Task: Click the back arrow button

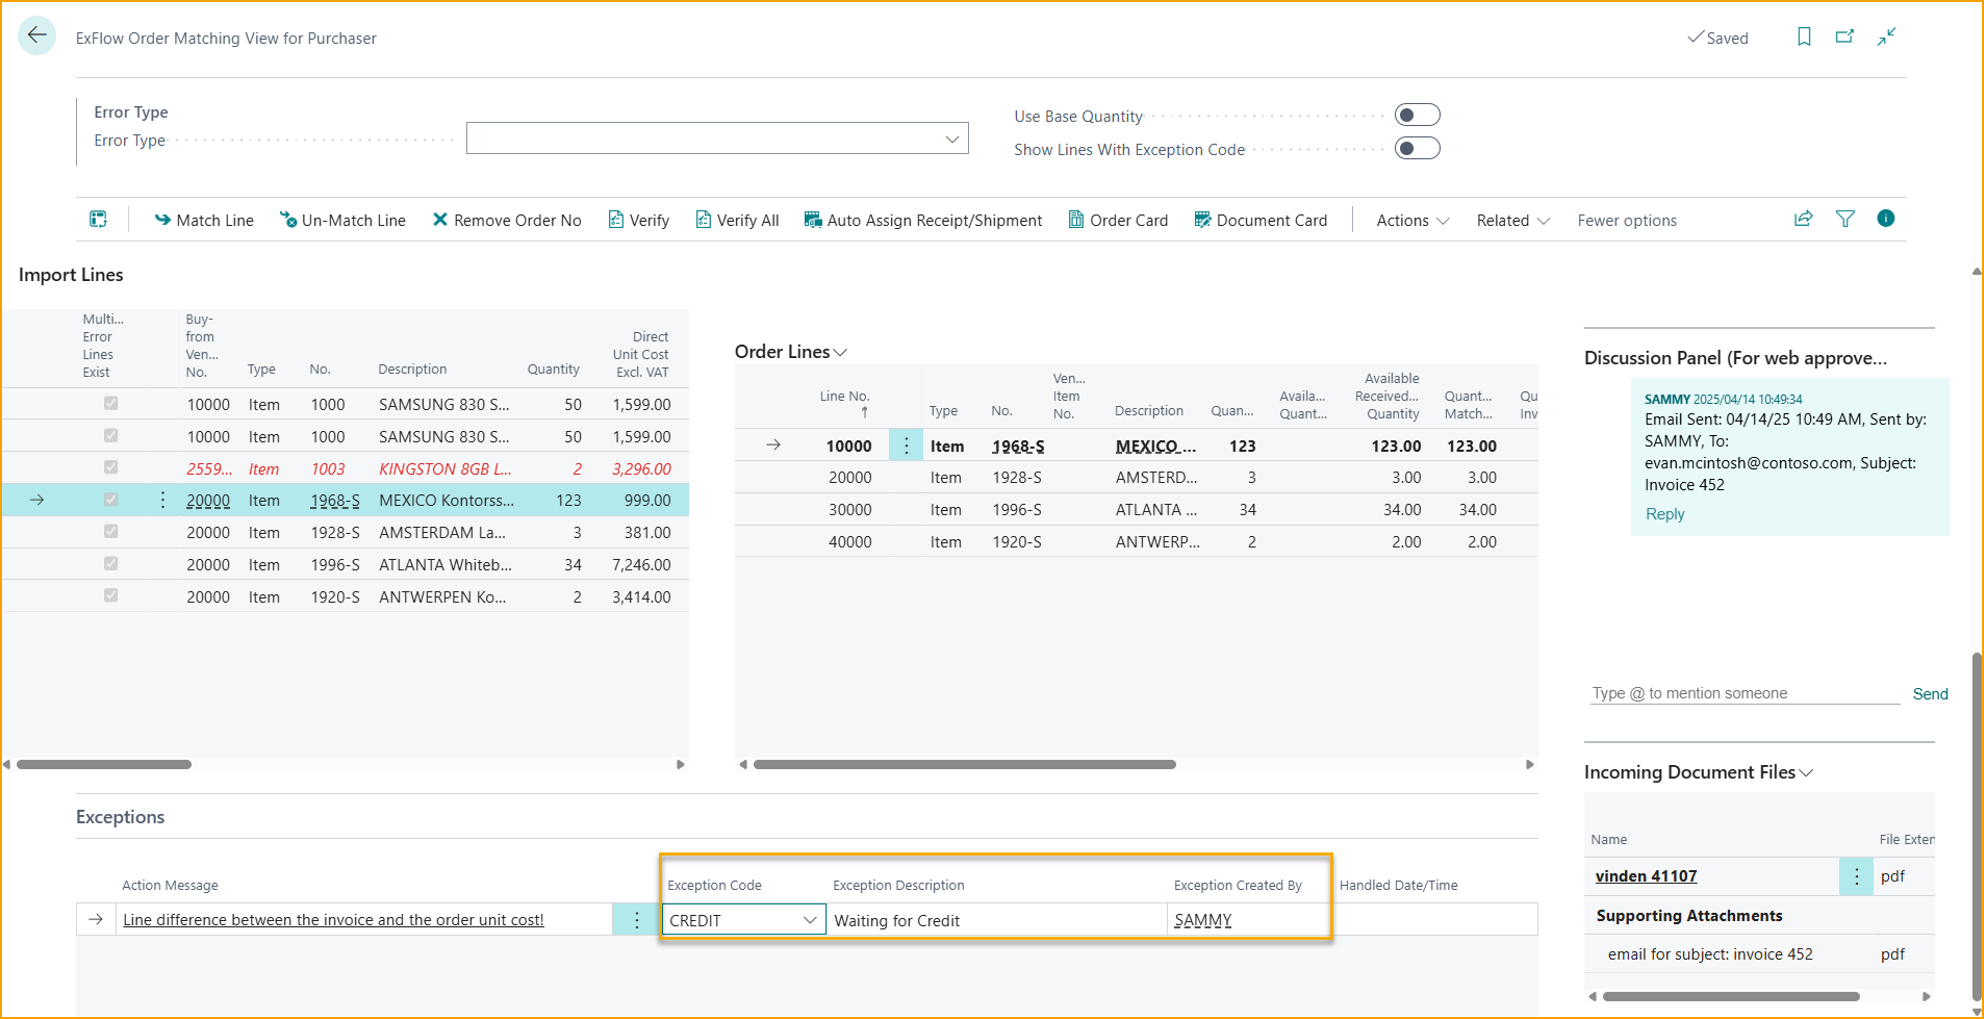Action: 37,36
